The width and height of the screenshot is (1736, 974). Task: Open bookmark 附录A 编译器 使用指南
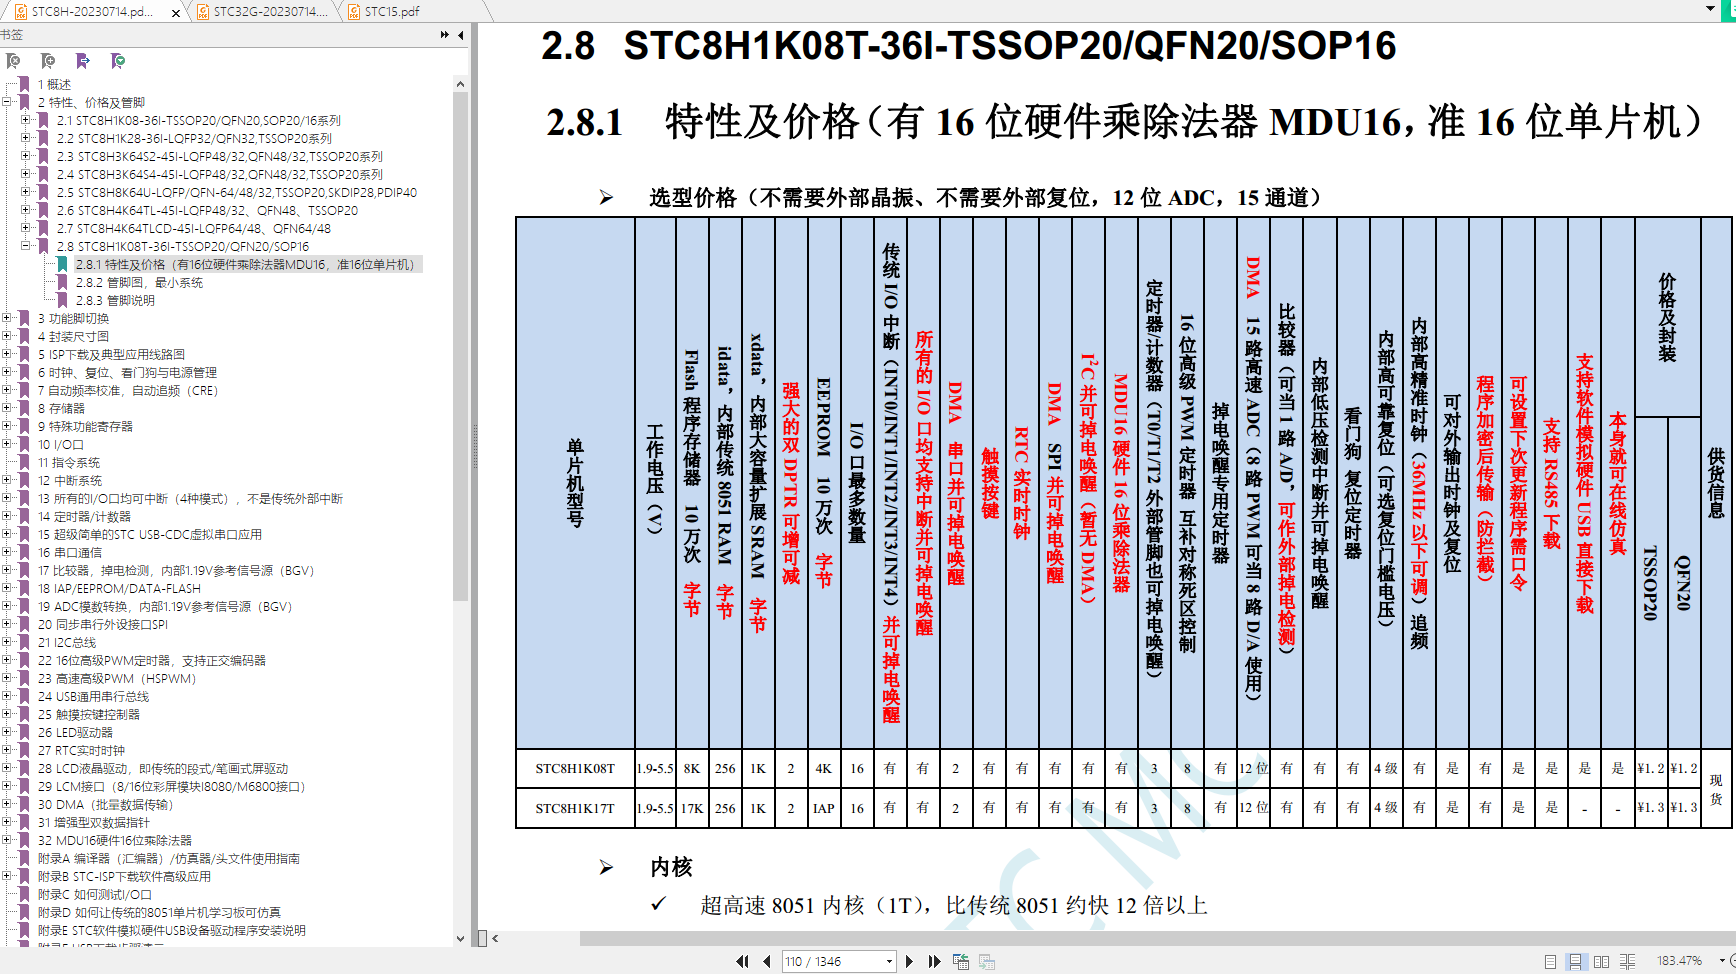tap(169, 859)
